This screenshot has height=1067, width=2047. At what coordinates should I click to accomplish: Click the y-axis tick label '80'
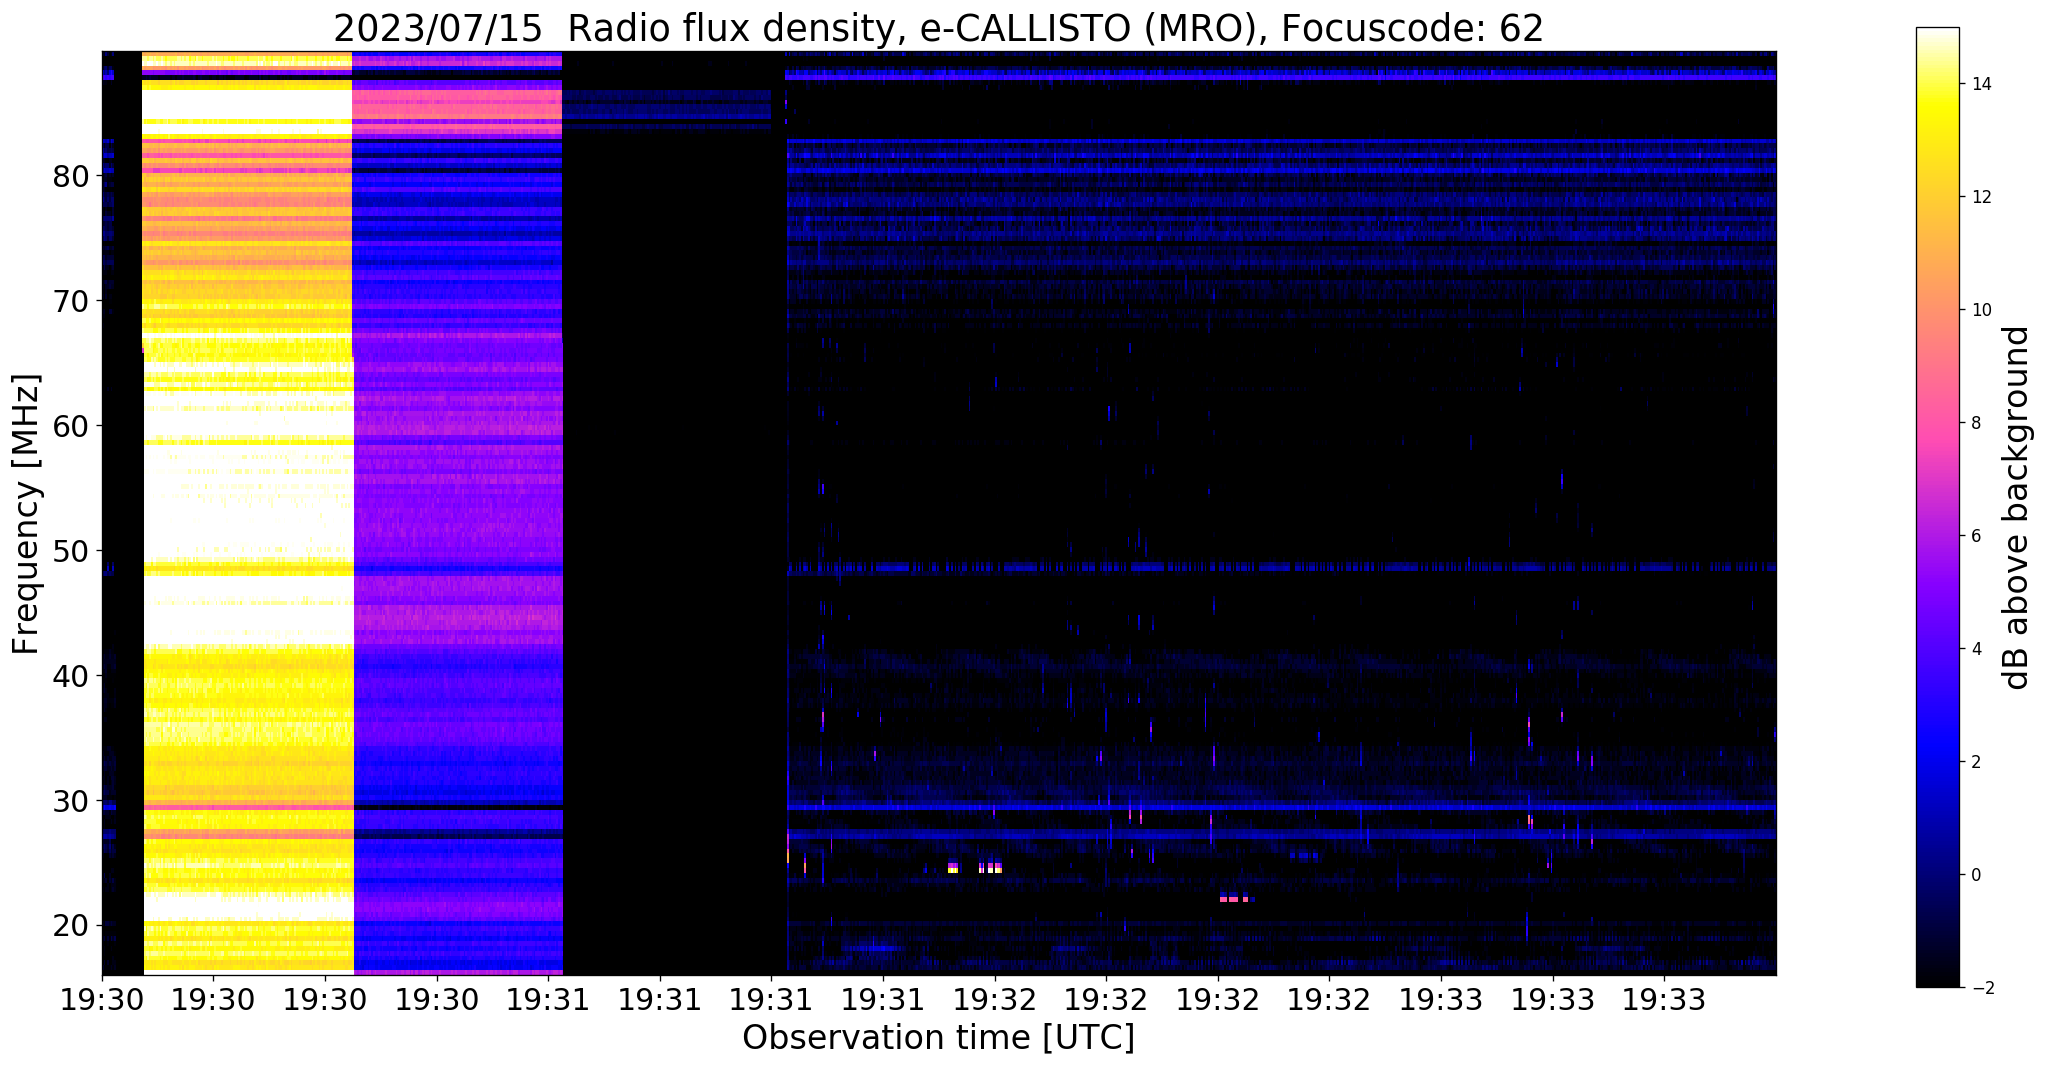70,177
